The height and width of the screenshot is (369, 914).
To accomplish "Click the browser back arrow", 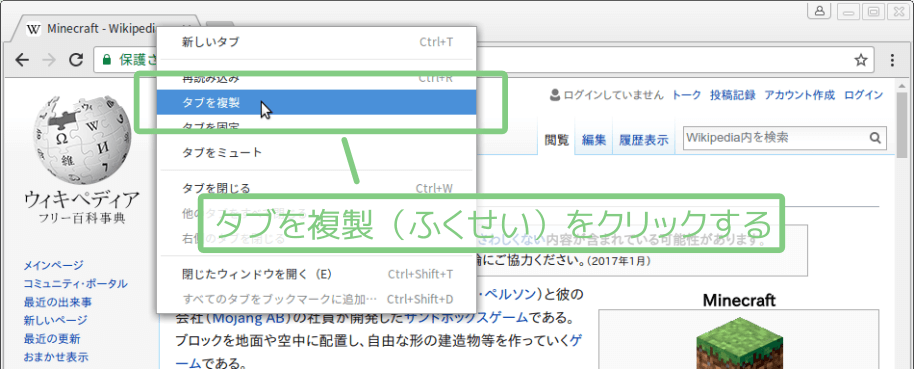I will 22,59.
